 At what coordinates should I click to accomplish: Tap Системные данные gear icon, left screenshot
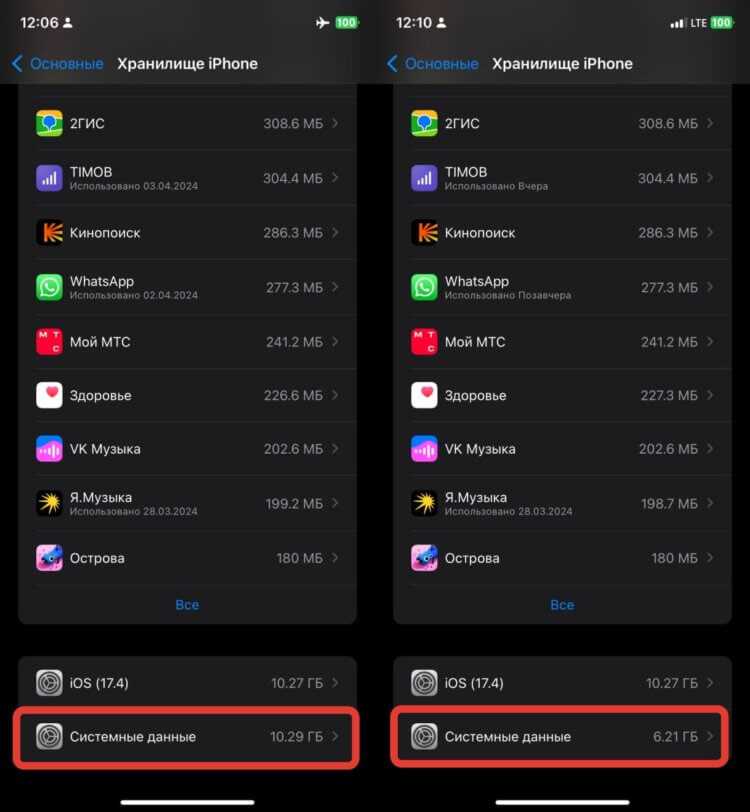tap(49, 736)
